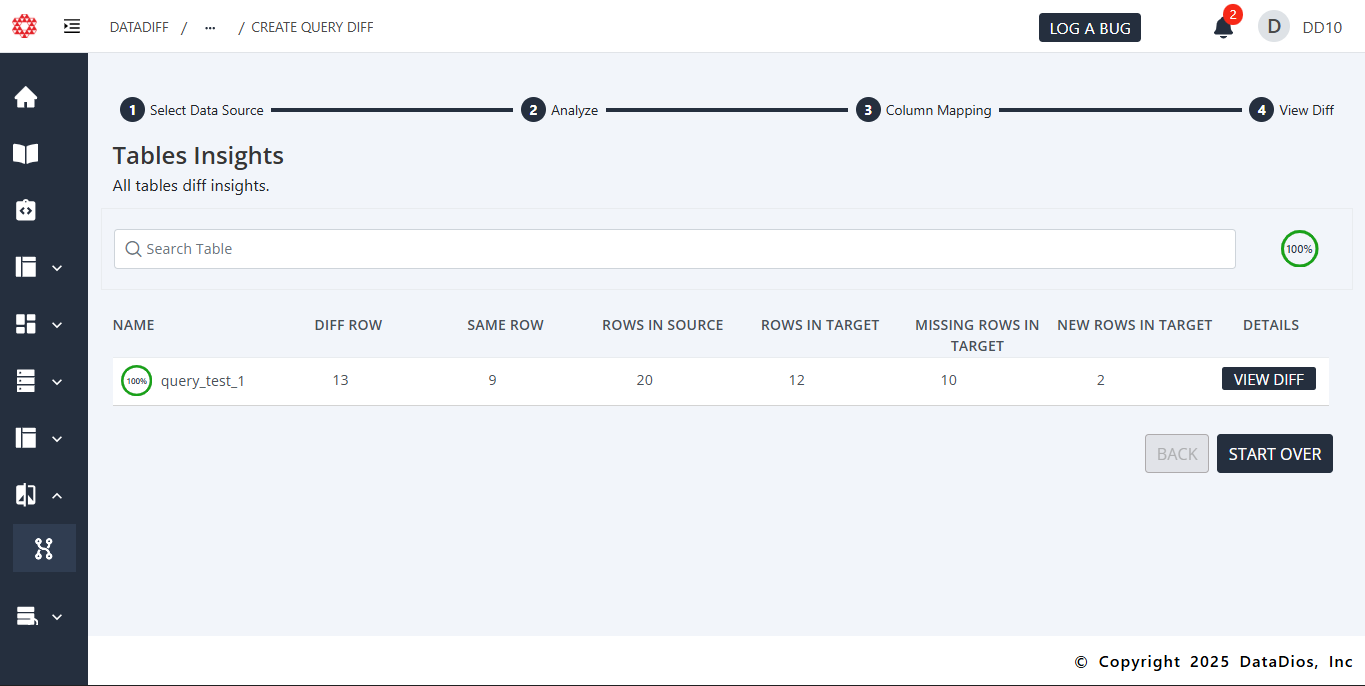Click the active query diff icon in sidebar
This screenshot has width=1365, height=686.
click(44, 548)
